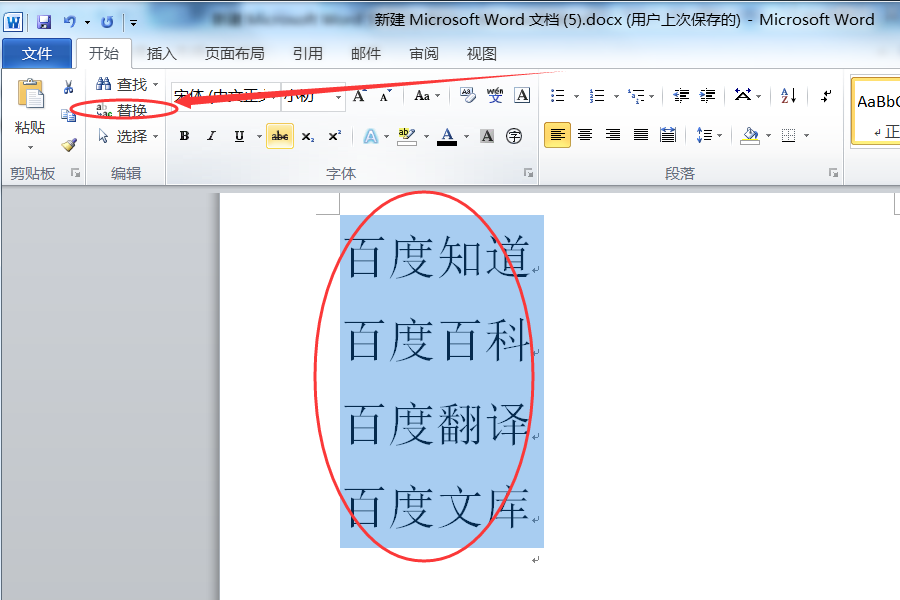The image size is (900, 600).
Task: Click enclosed characters 字 icon
Action: (514, 137)
